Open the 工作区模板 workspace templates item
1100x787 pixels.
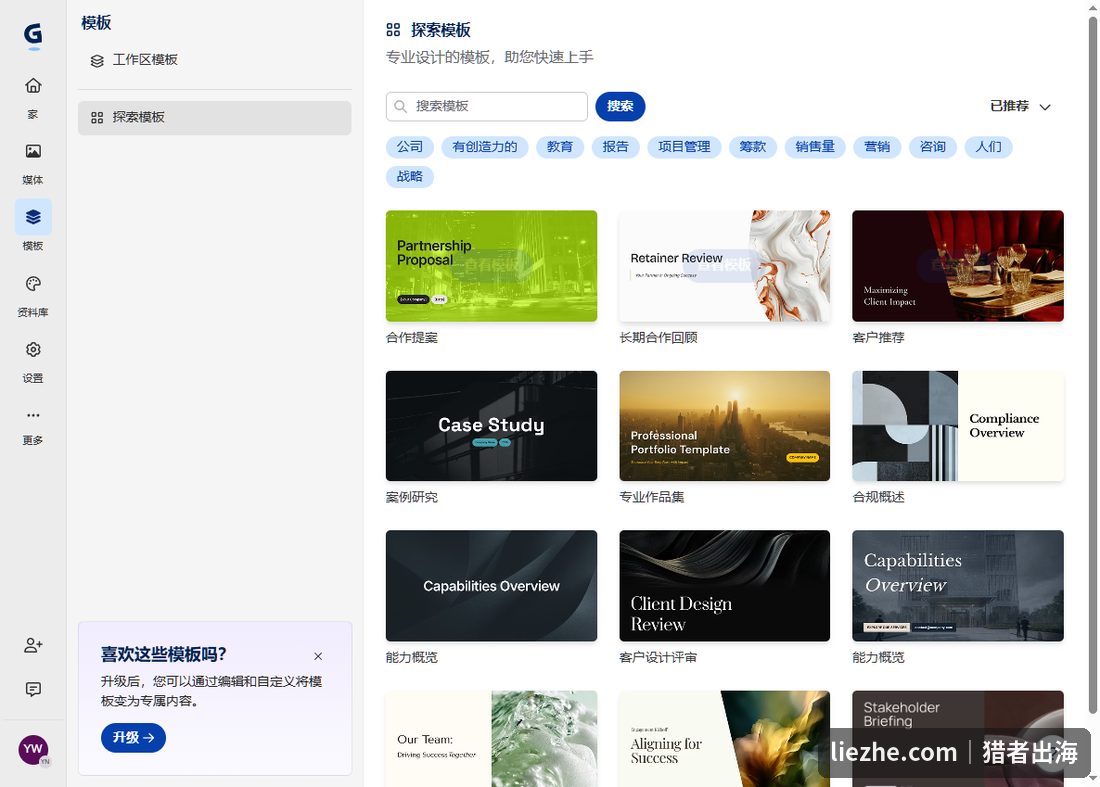click(135, 60)
